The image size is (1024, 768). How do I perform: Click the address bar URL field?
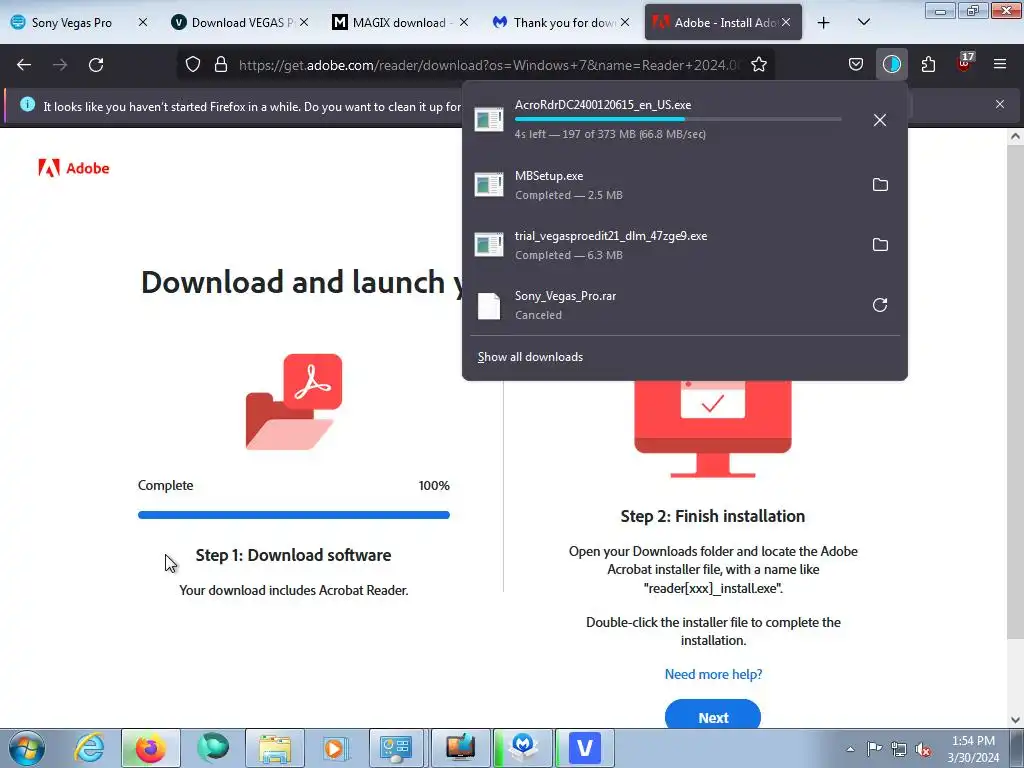point(490,65)
